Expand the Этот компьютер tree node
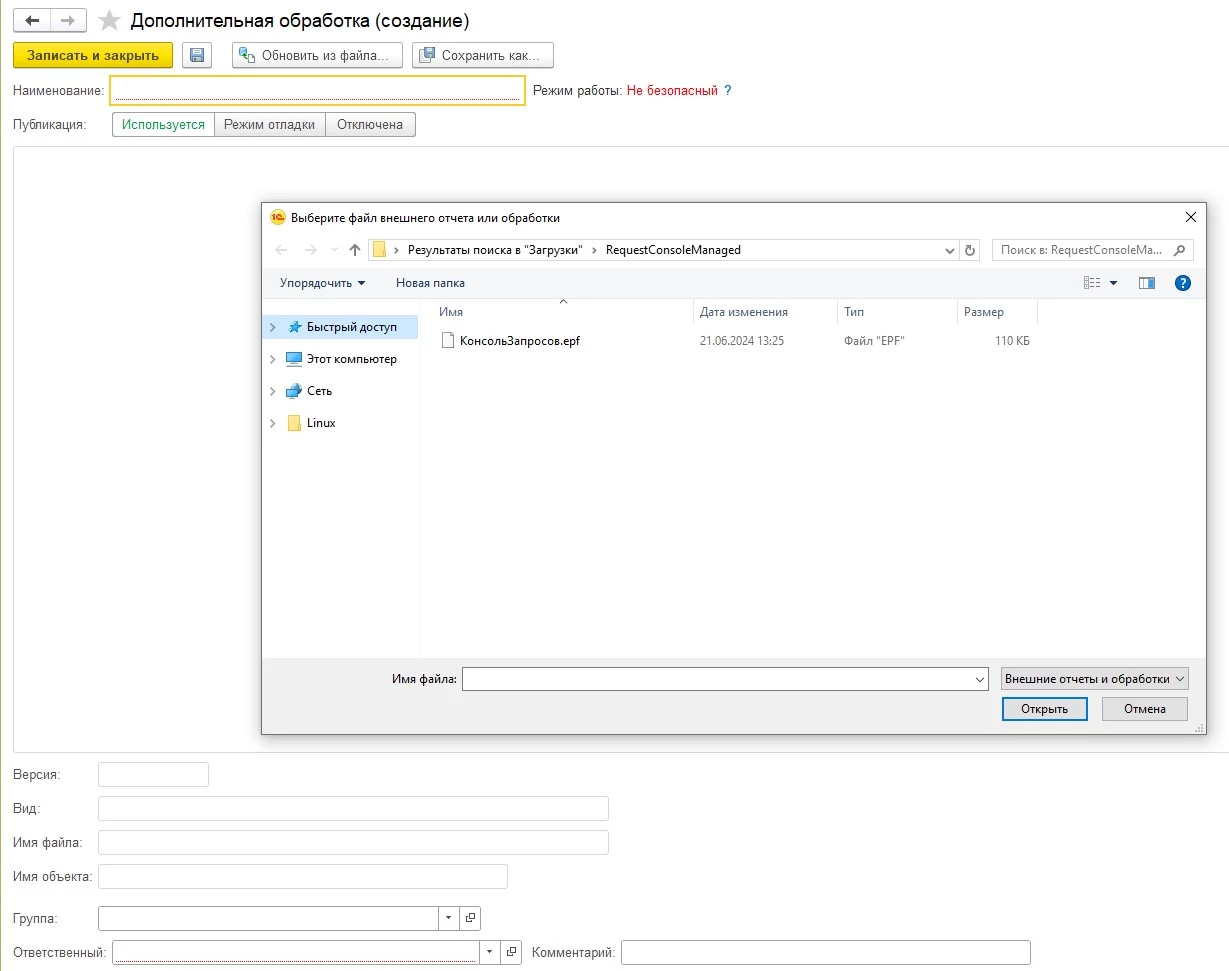This screenshot has width=1229, height=971. pyautogui.click(x=272, y=359)
